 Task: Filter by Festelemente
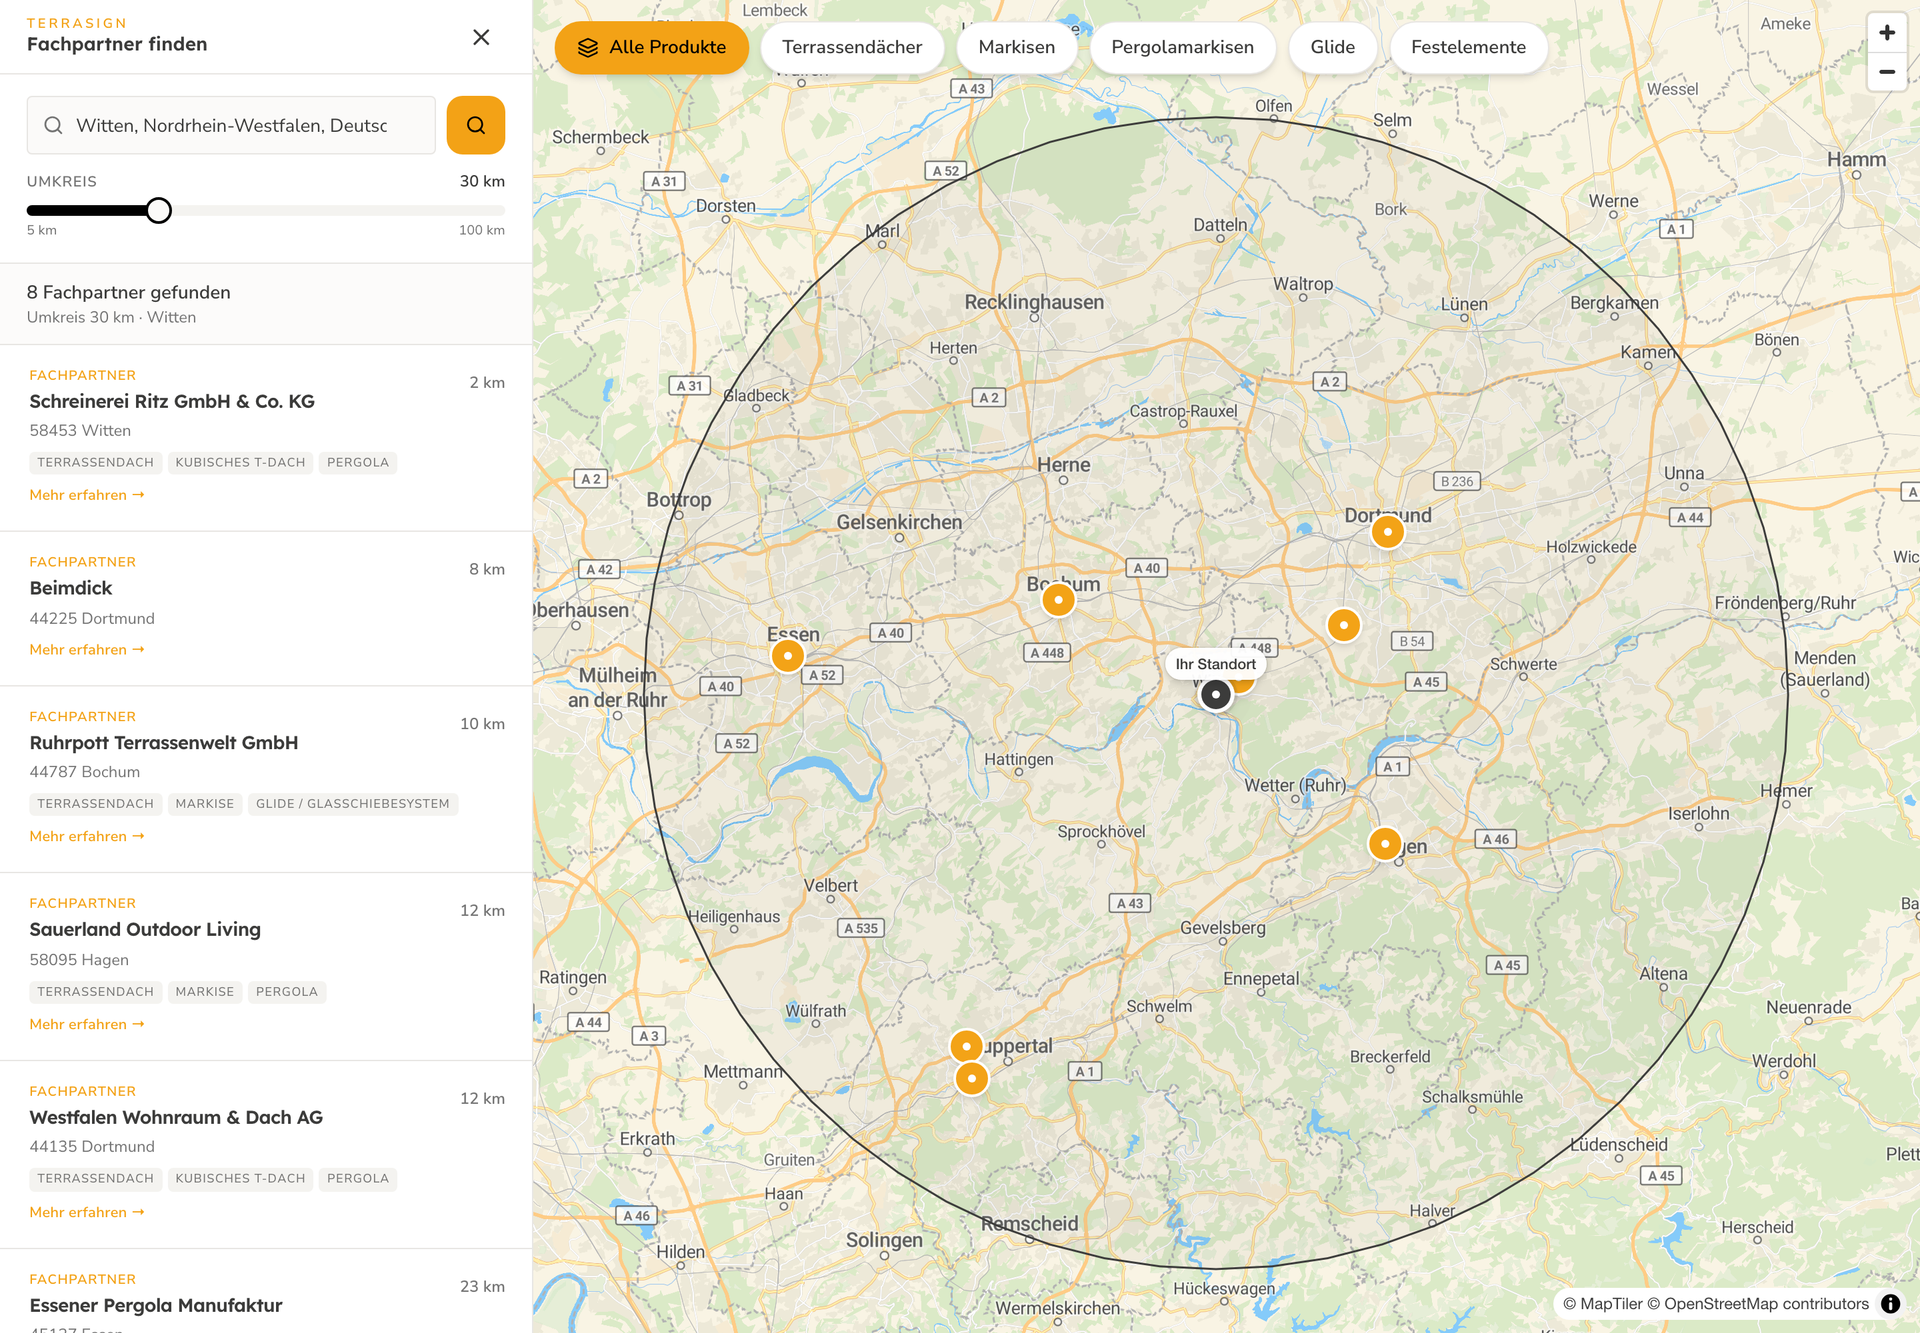point(1469,47)
